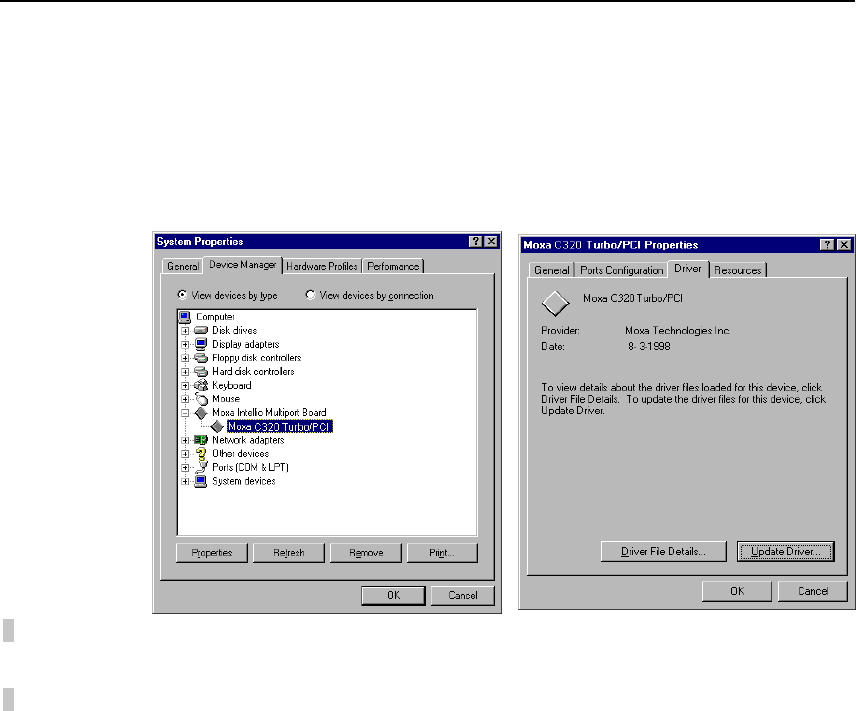Click the Mouse device icon
856x711 pixels.
(x=201, y=399)
